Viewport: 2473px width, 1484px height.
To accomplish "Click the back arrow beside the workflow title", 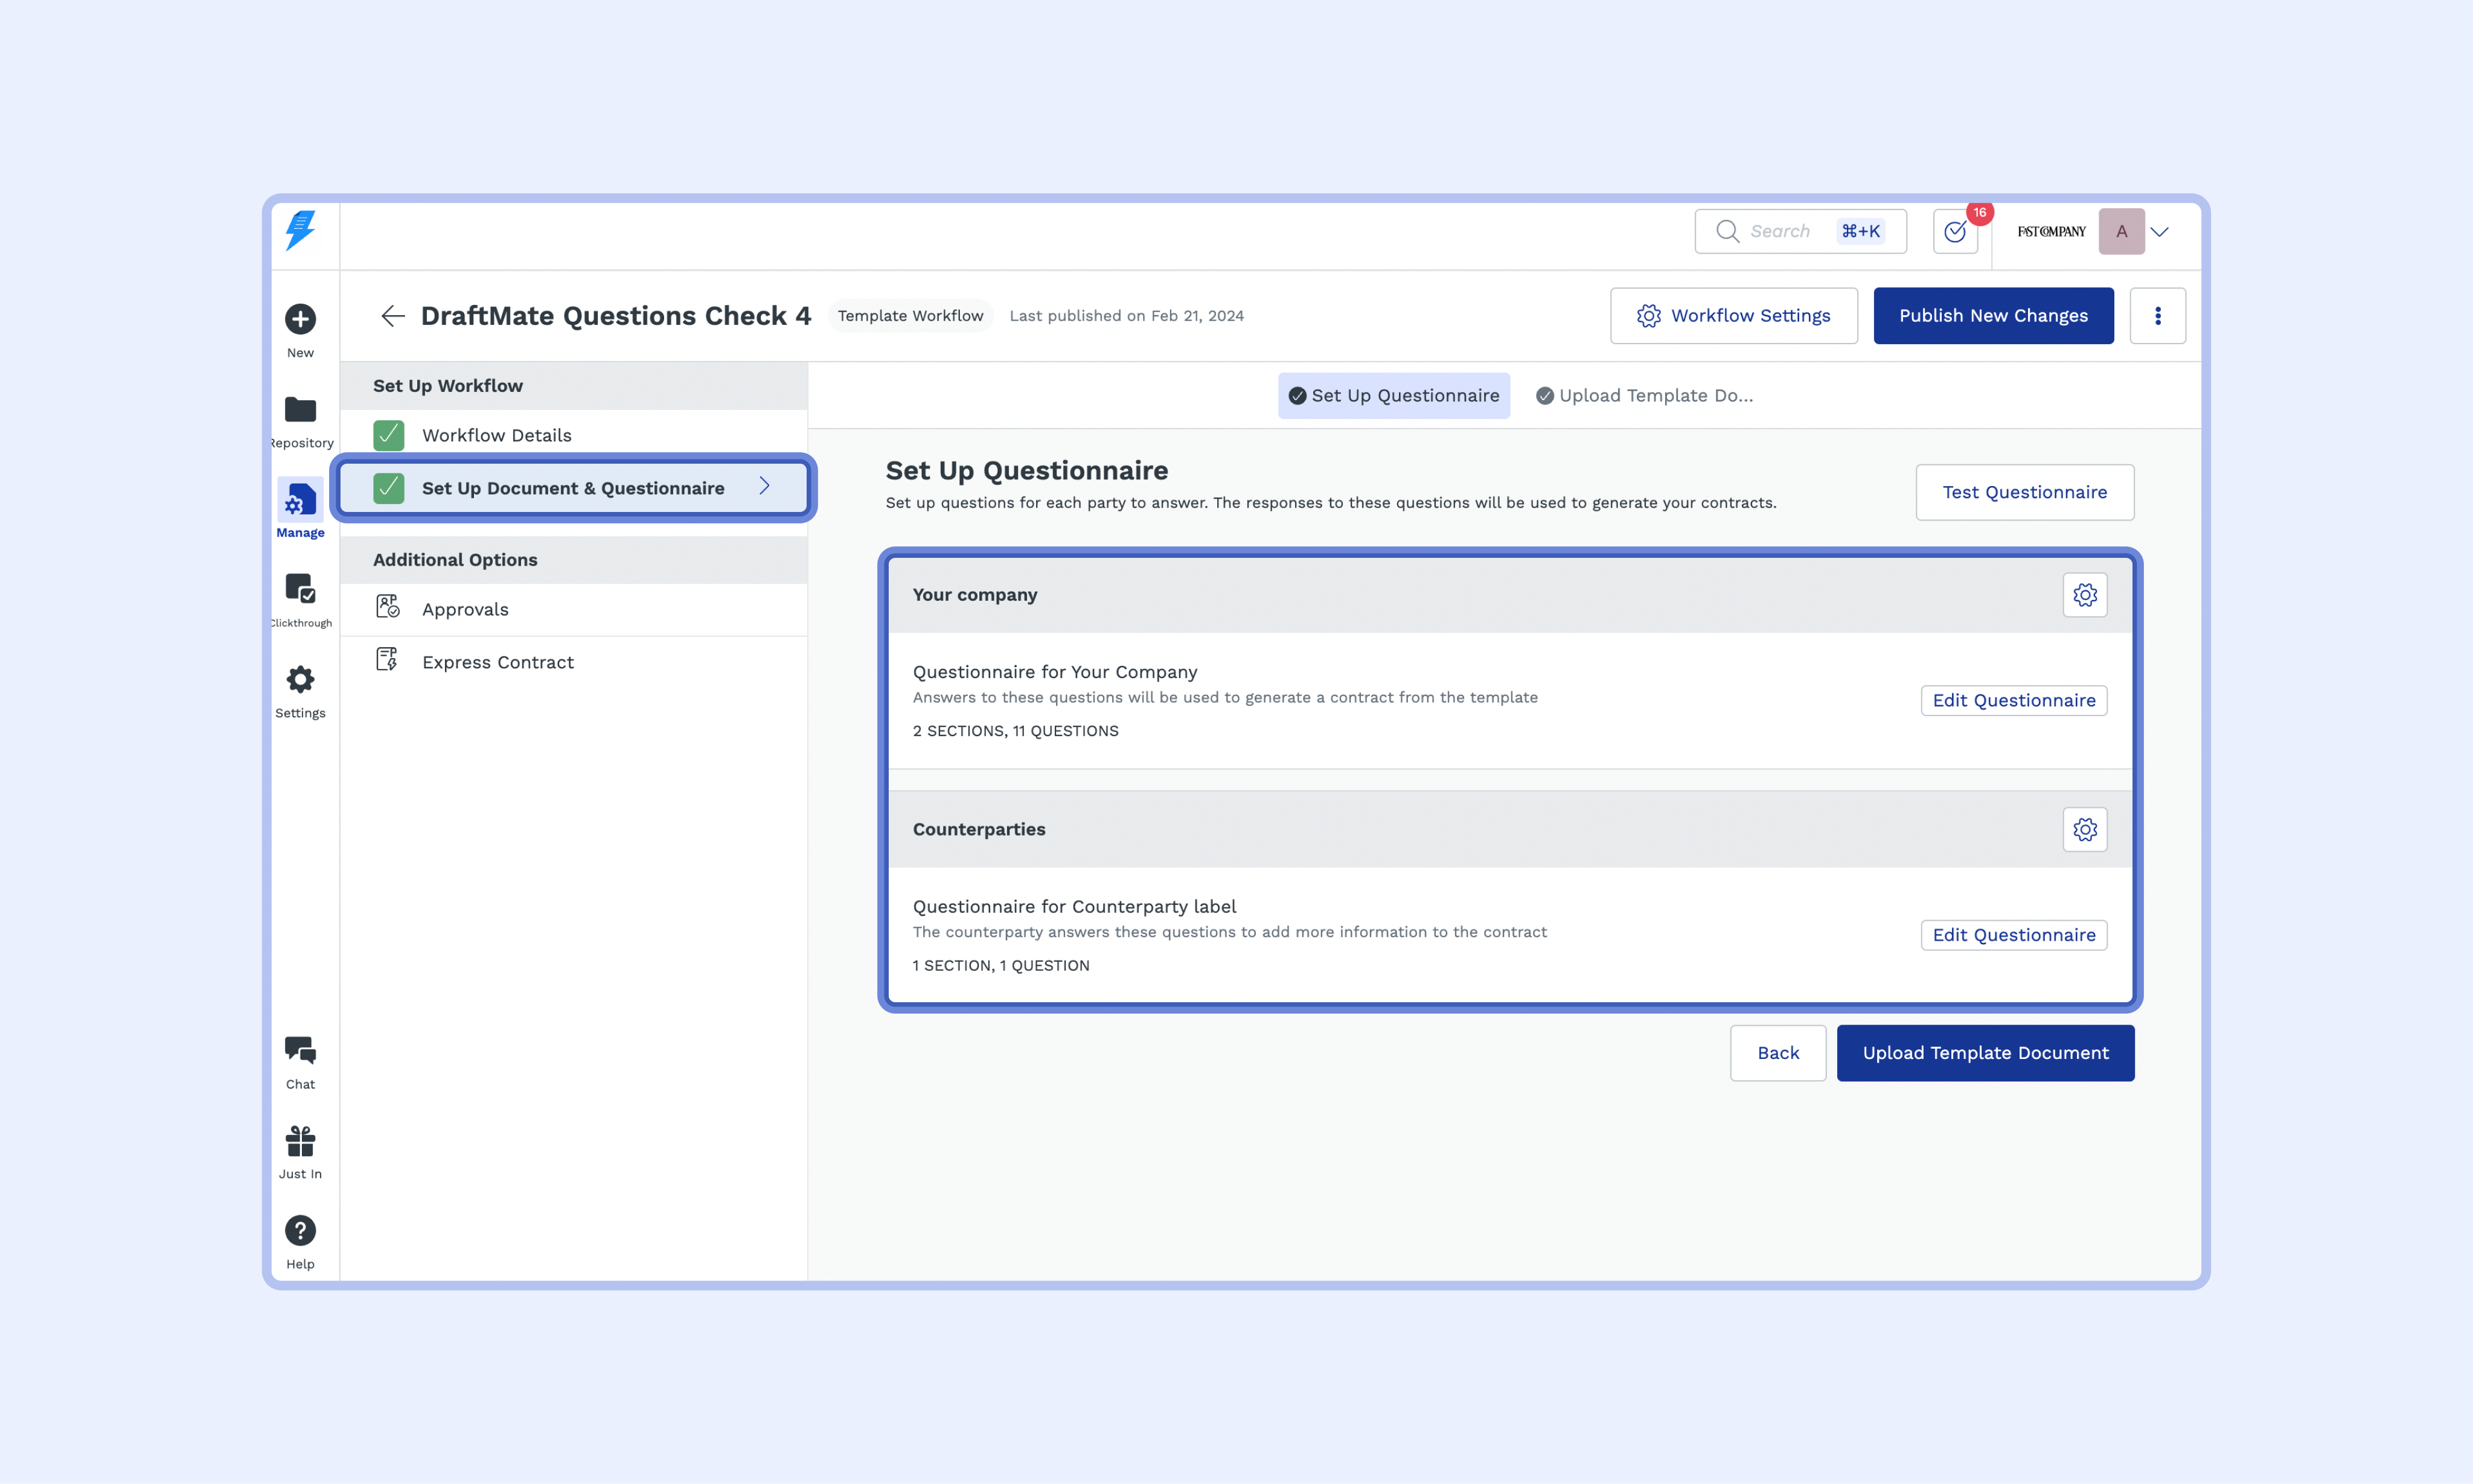I will coord(392,316).
